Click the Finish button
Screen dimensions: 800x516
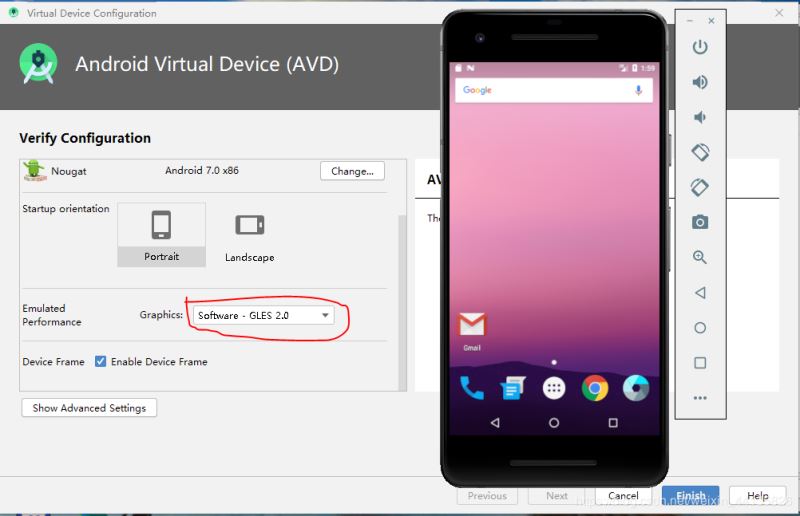pos(691,496)
